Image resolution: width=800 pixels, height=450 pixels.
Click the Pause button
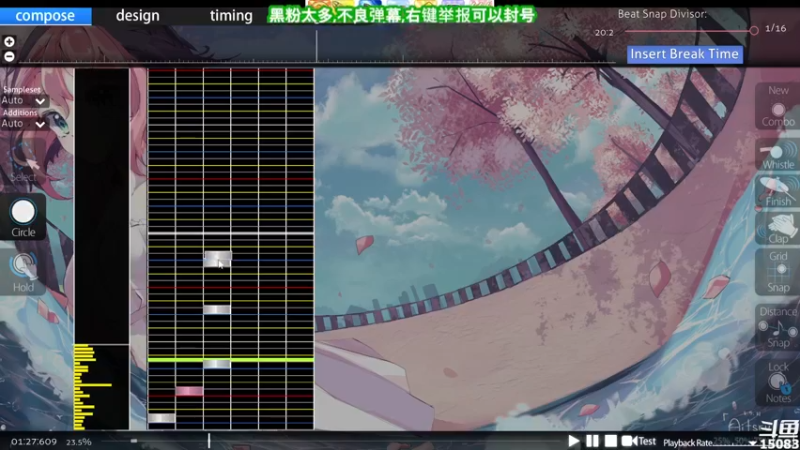[x=592, y=441]
